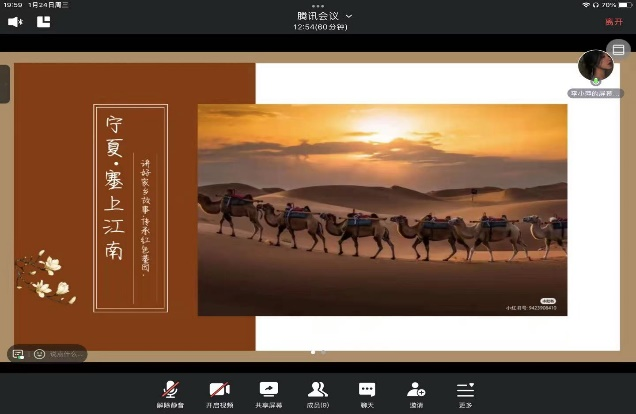Open the emoji reaction picker

(39, 354)
